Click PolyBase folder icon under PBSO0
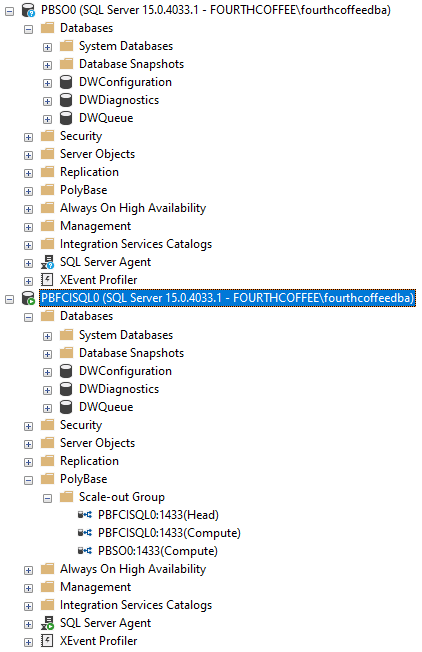422x652 pixels. pyautogui.click(x=47, y=190)
